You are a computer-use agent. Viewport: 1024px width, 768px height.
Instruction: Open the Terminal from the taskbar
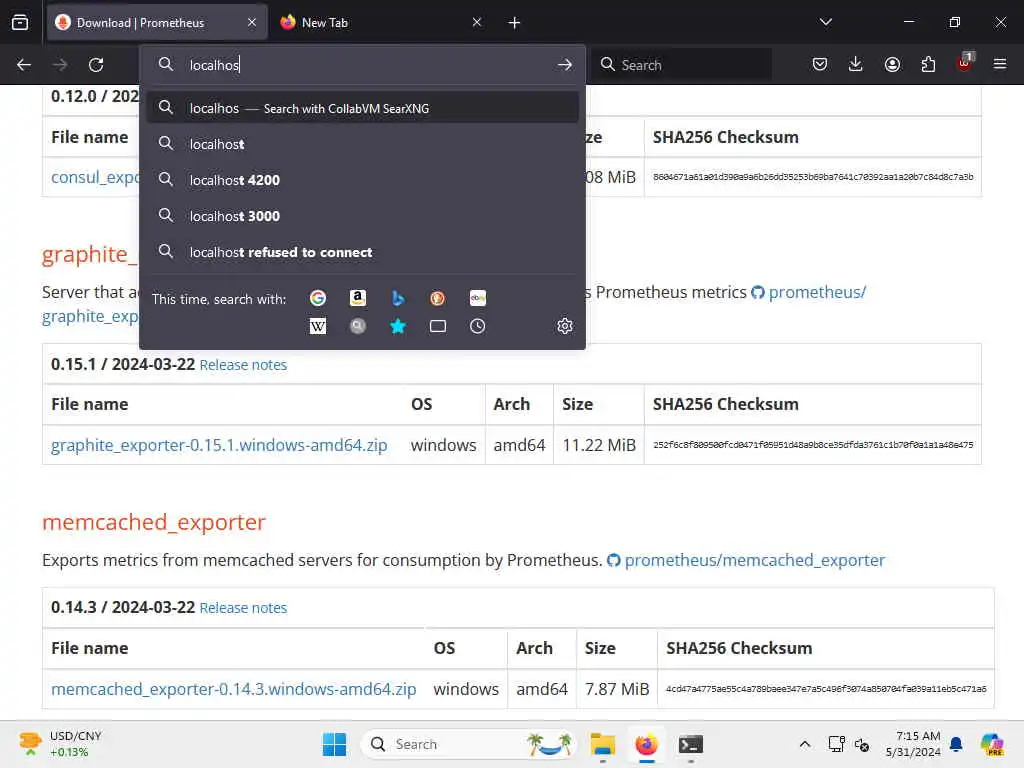pos(690,744)
